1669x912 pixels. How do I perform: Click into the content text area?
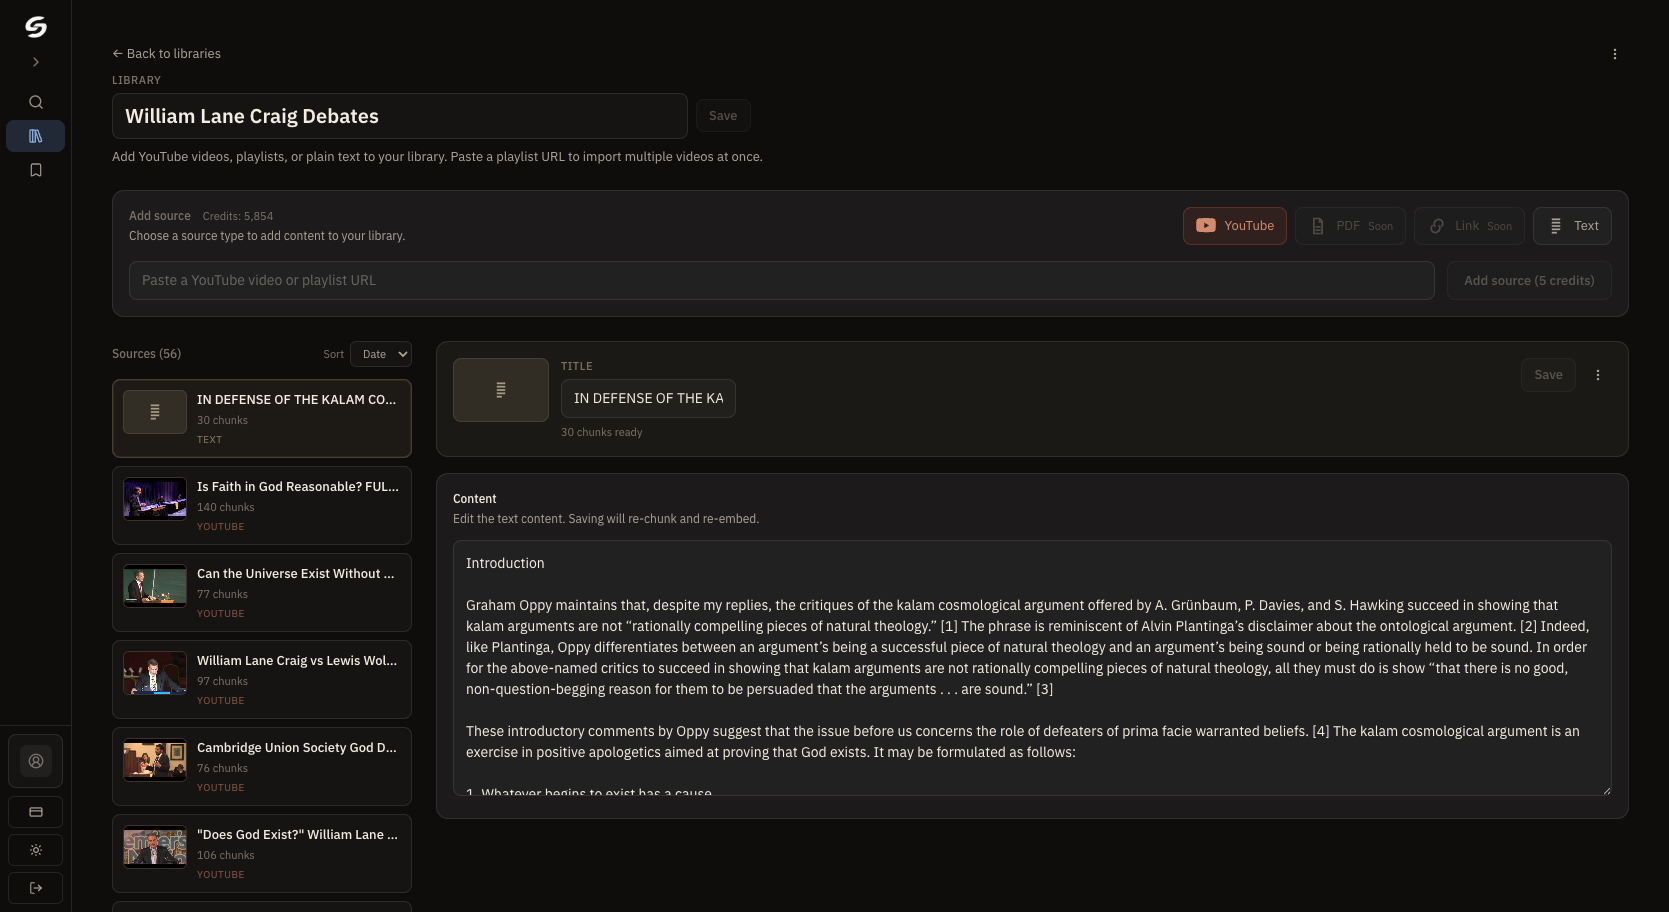(1032, 668)
